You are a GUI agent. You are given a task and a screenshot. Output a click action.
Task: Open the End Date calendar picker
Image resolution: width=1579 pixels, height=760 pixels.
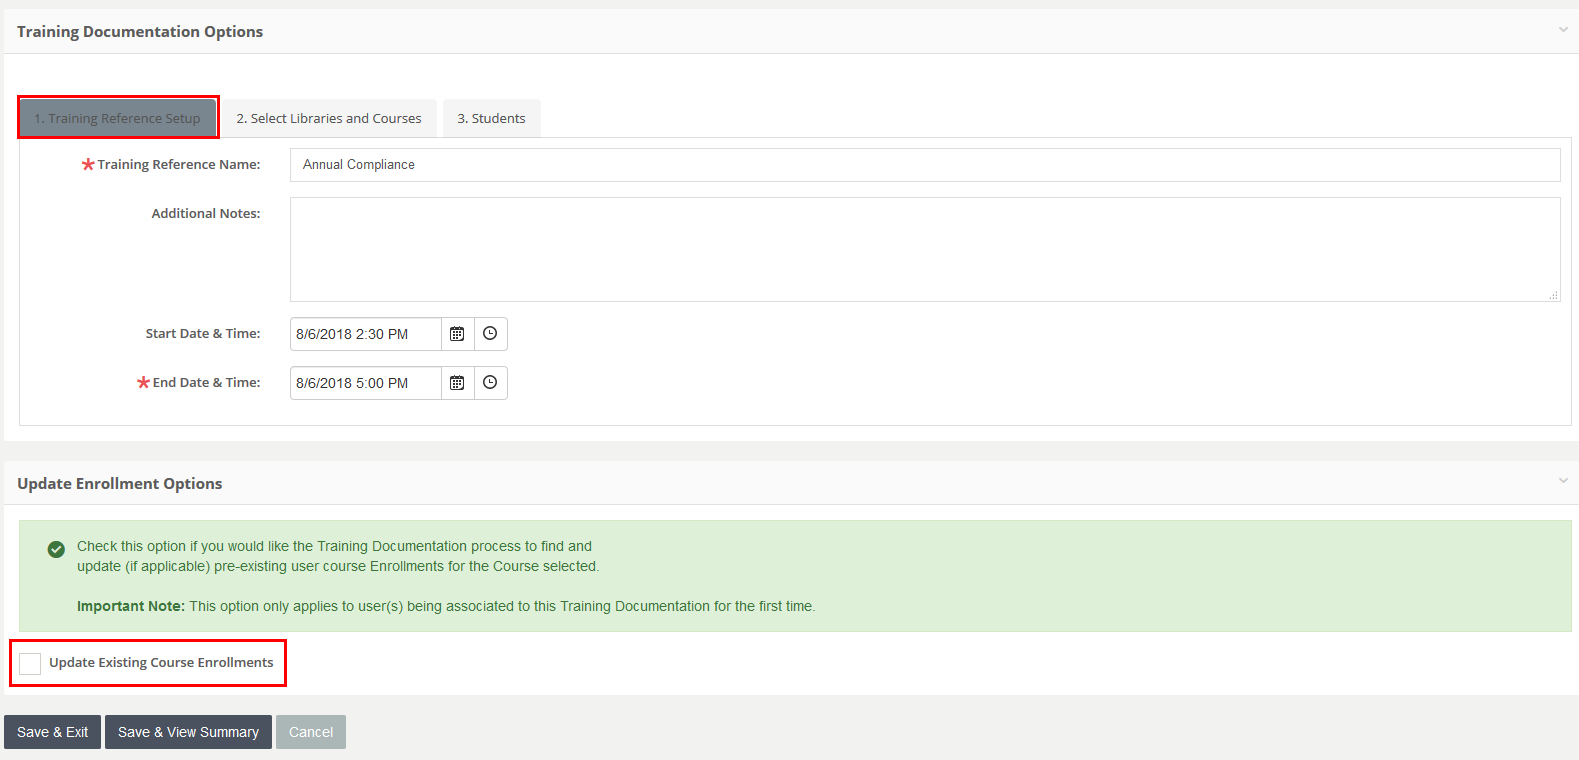[x=457, y=383]
